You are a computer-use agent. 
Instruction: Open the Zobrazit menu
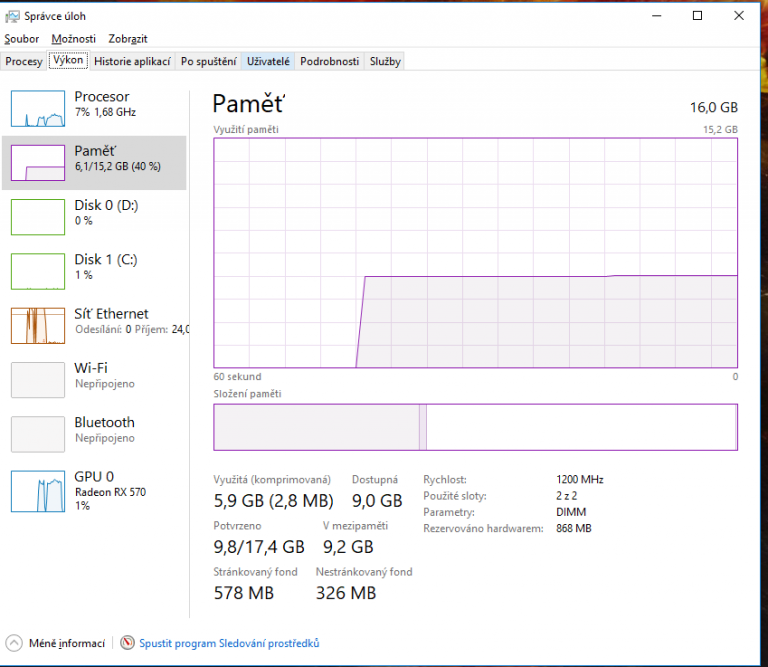tap(128, 39)
